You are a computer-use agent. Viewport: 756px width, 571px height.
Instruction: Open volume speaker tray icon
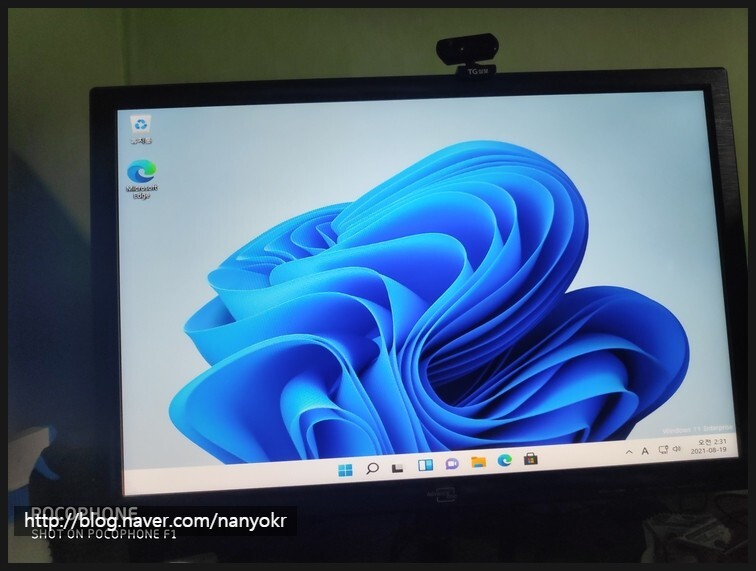(676, 449)
